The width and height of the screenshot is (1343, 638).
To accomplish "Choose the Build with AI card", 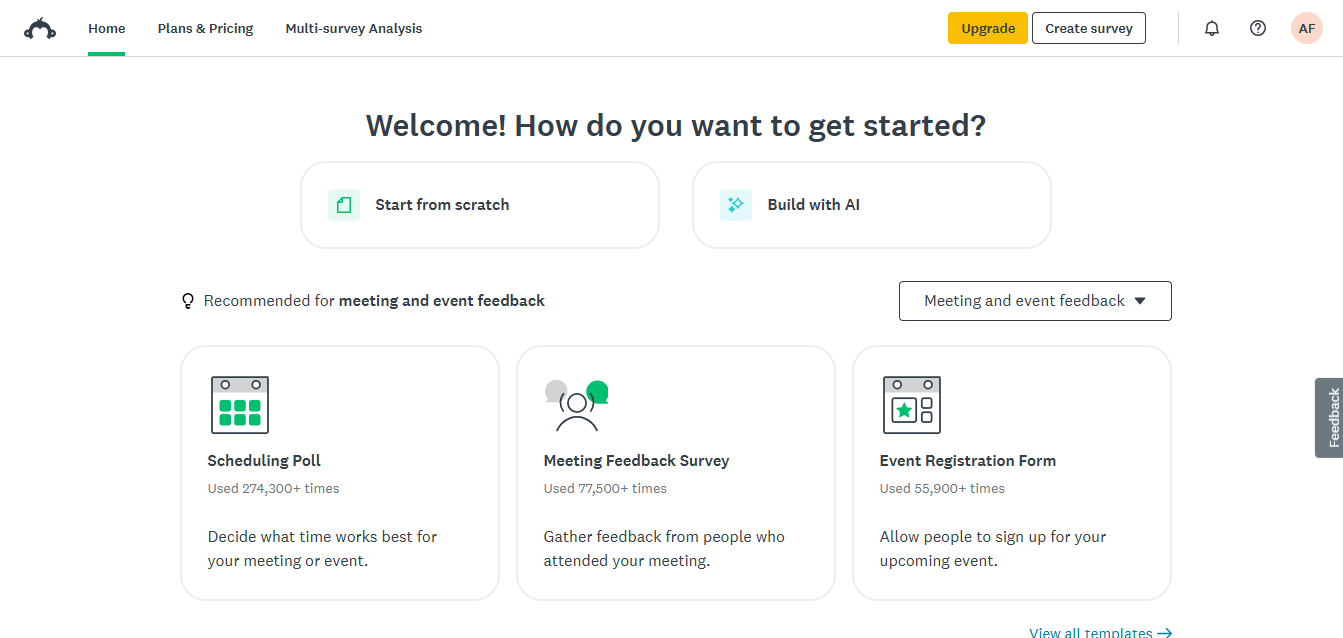I will [x=872, y=205].
